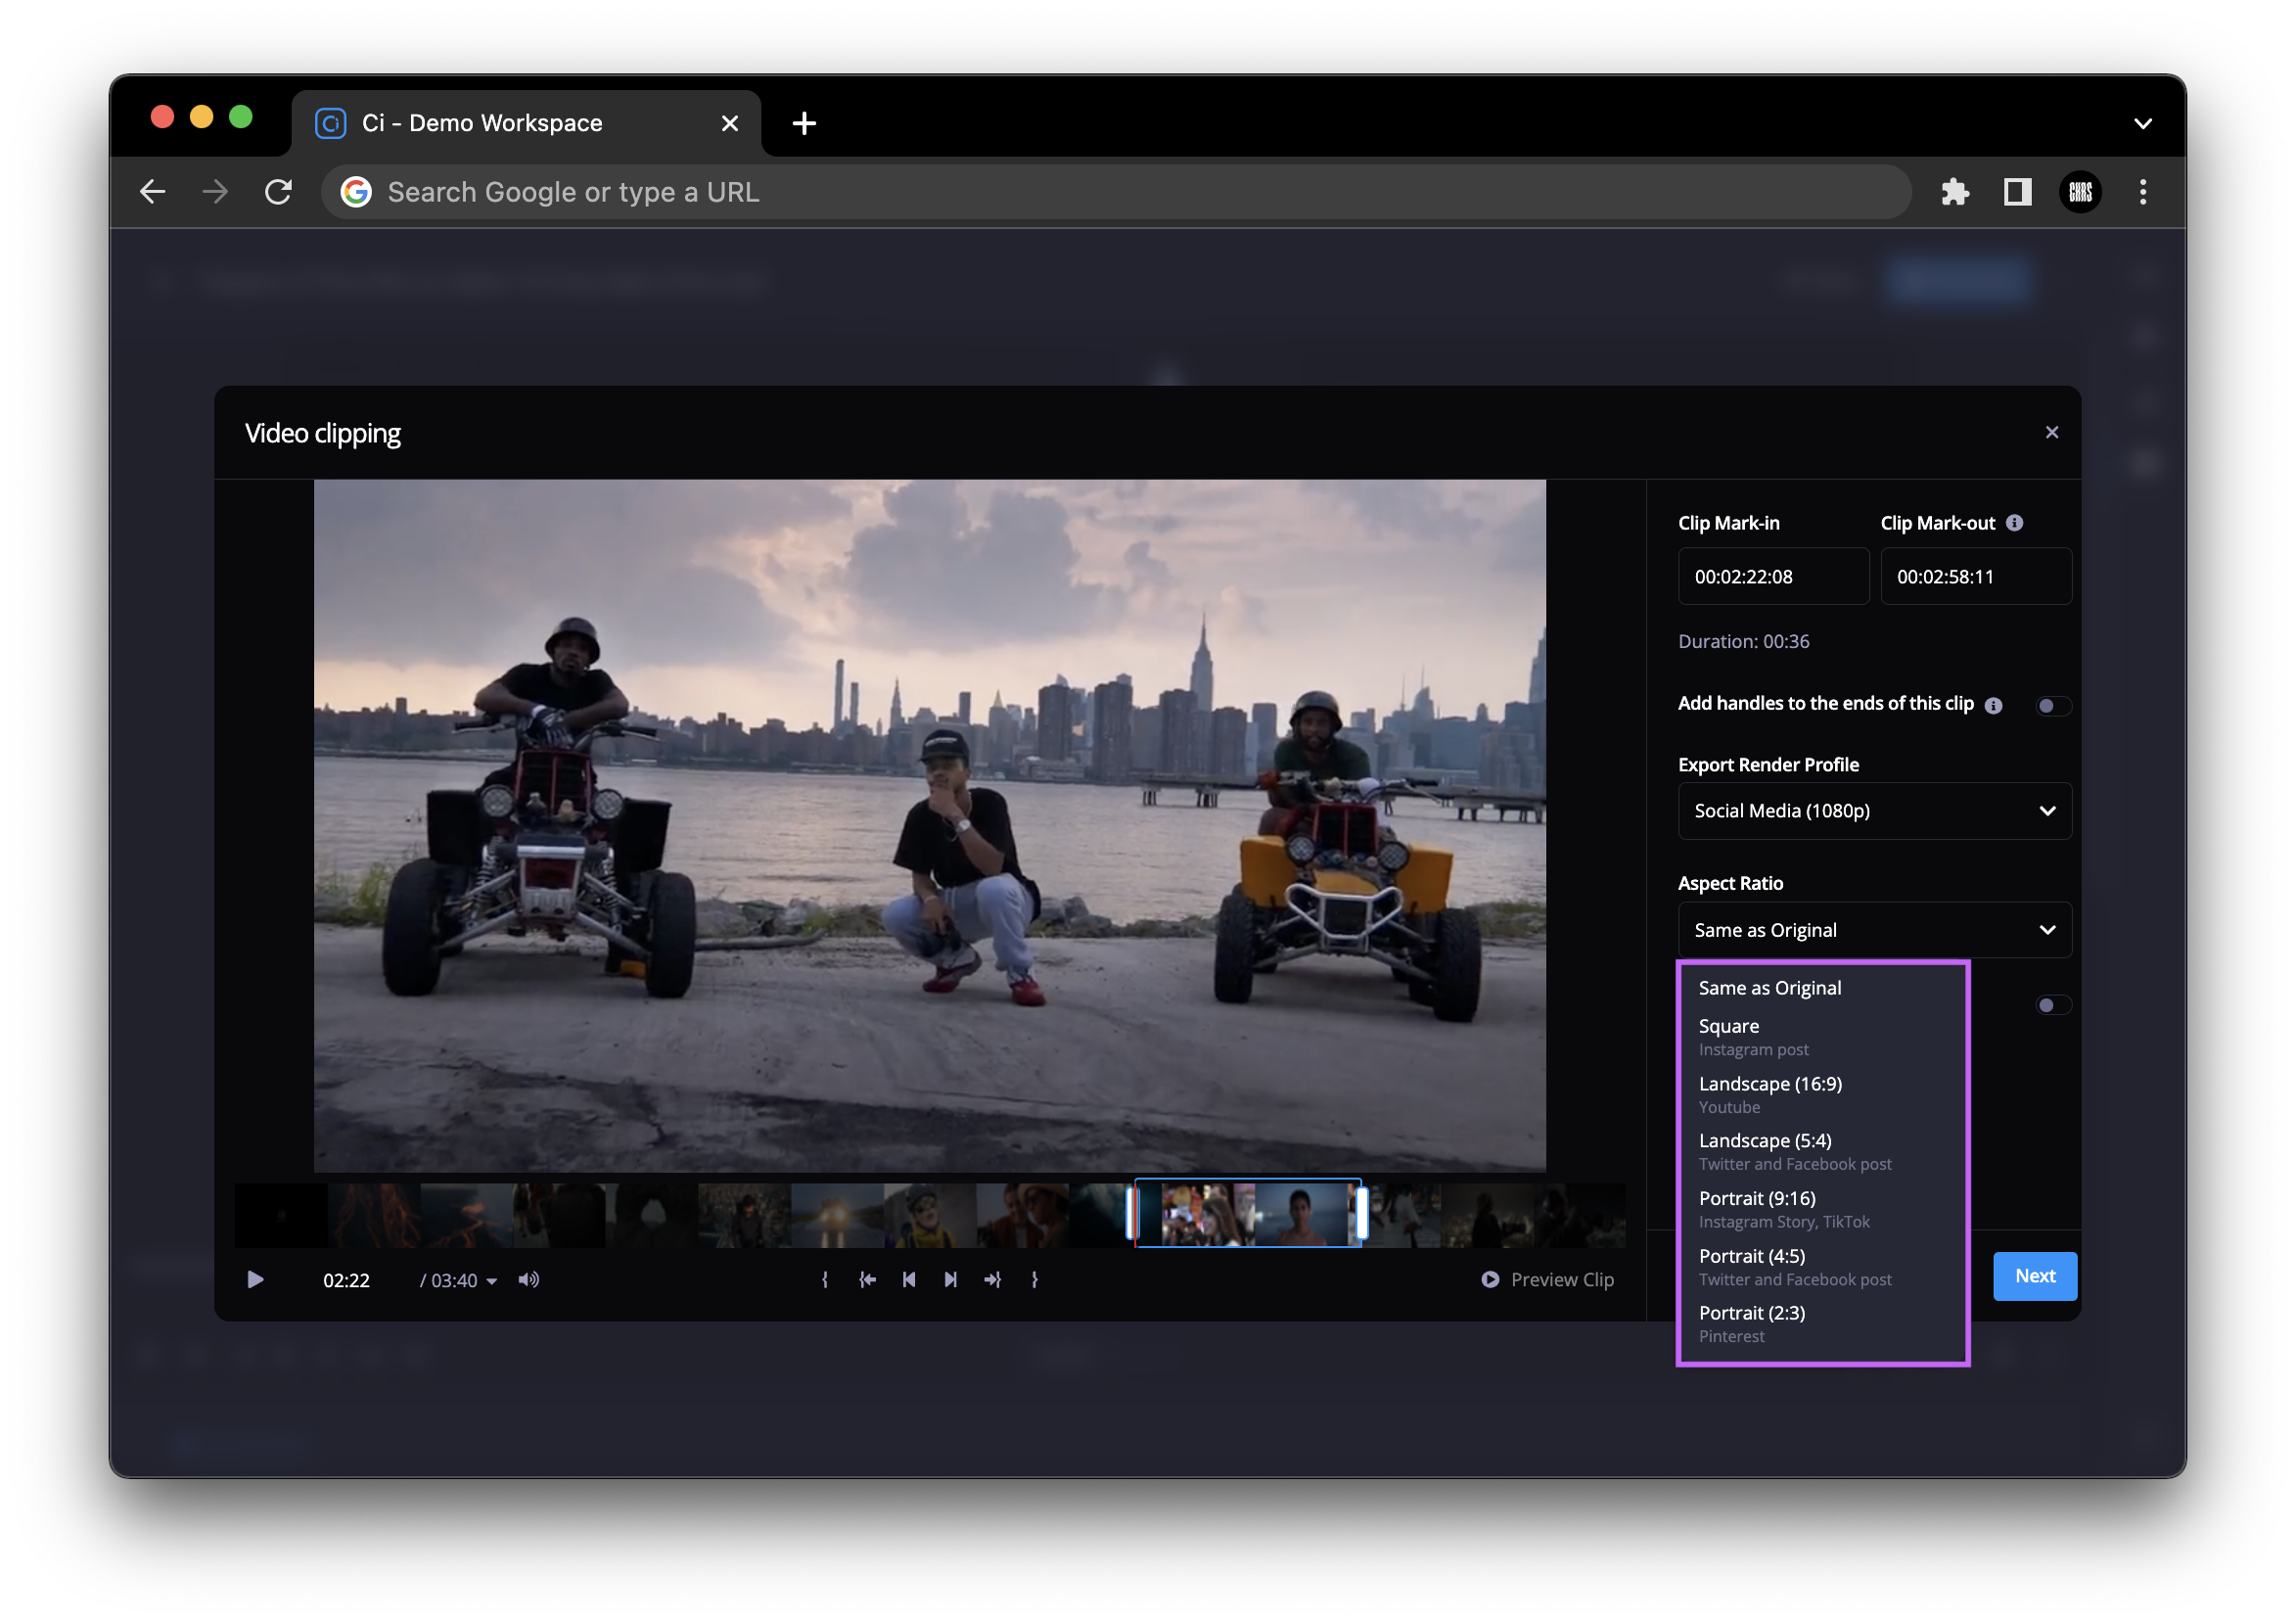
Task: Go back with the browser back arrow
Action: pos(153,191)
